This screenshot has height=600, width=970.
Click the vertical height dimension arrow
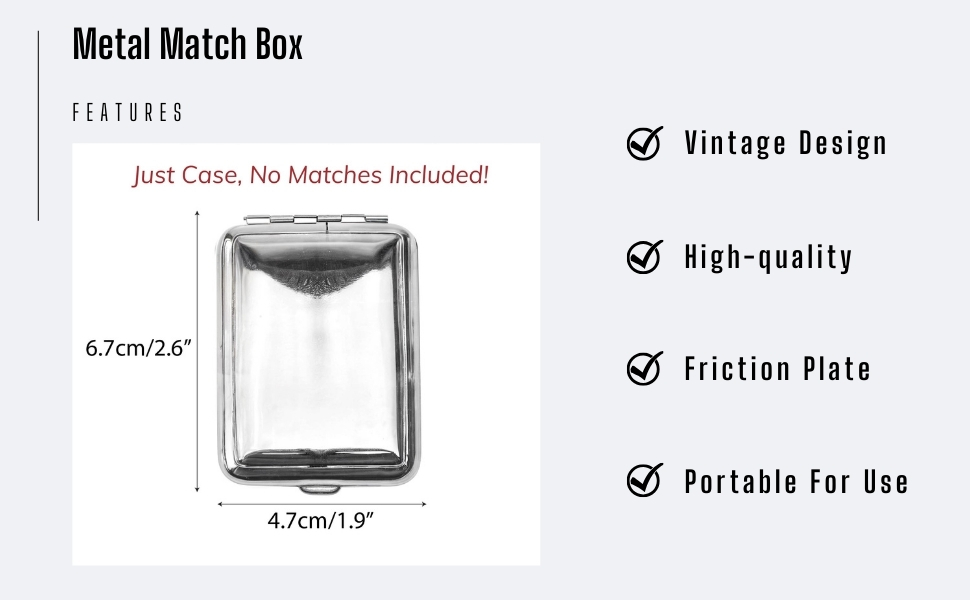pyautogui.click(x=197, y=351)
